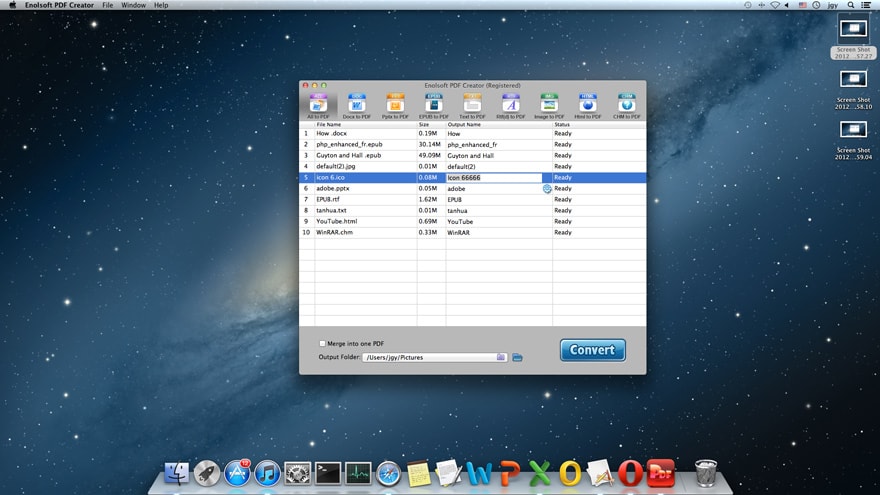880x495 pixels.
Task: Click the spinner icon in adobe row
Action: pyautogui.click(x=547, y=189)
